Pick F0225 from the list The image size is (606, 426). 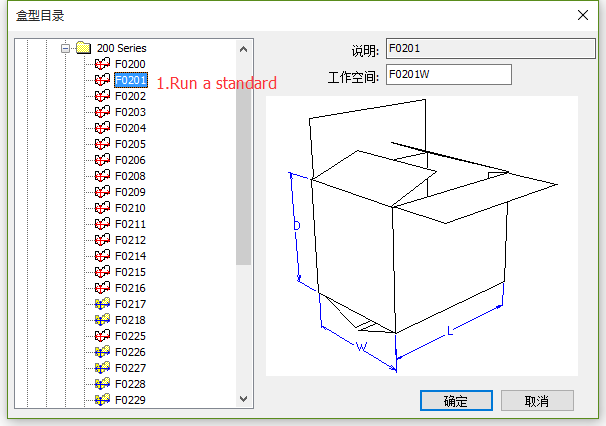(x=130, y=336)
